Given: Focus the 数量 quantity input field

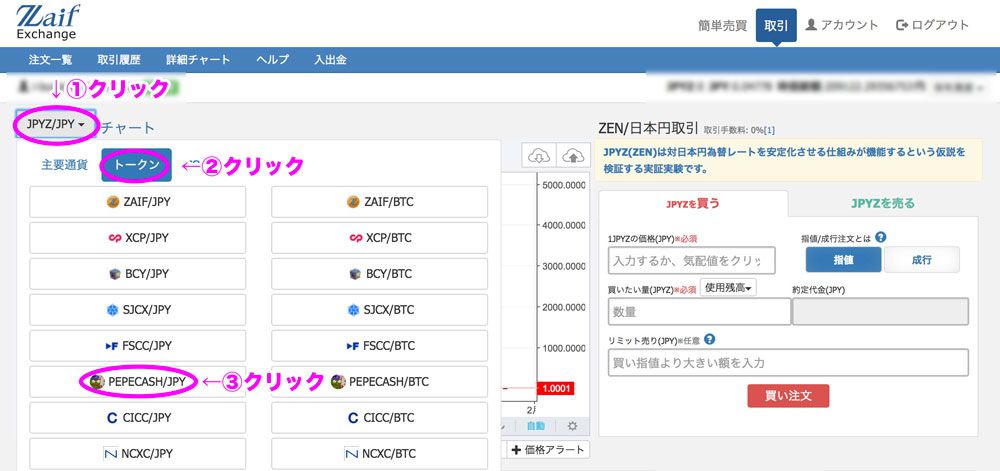Looking at the screenshot, I should [x=700, y=312].
